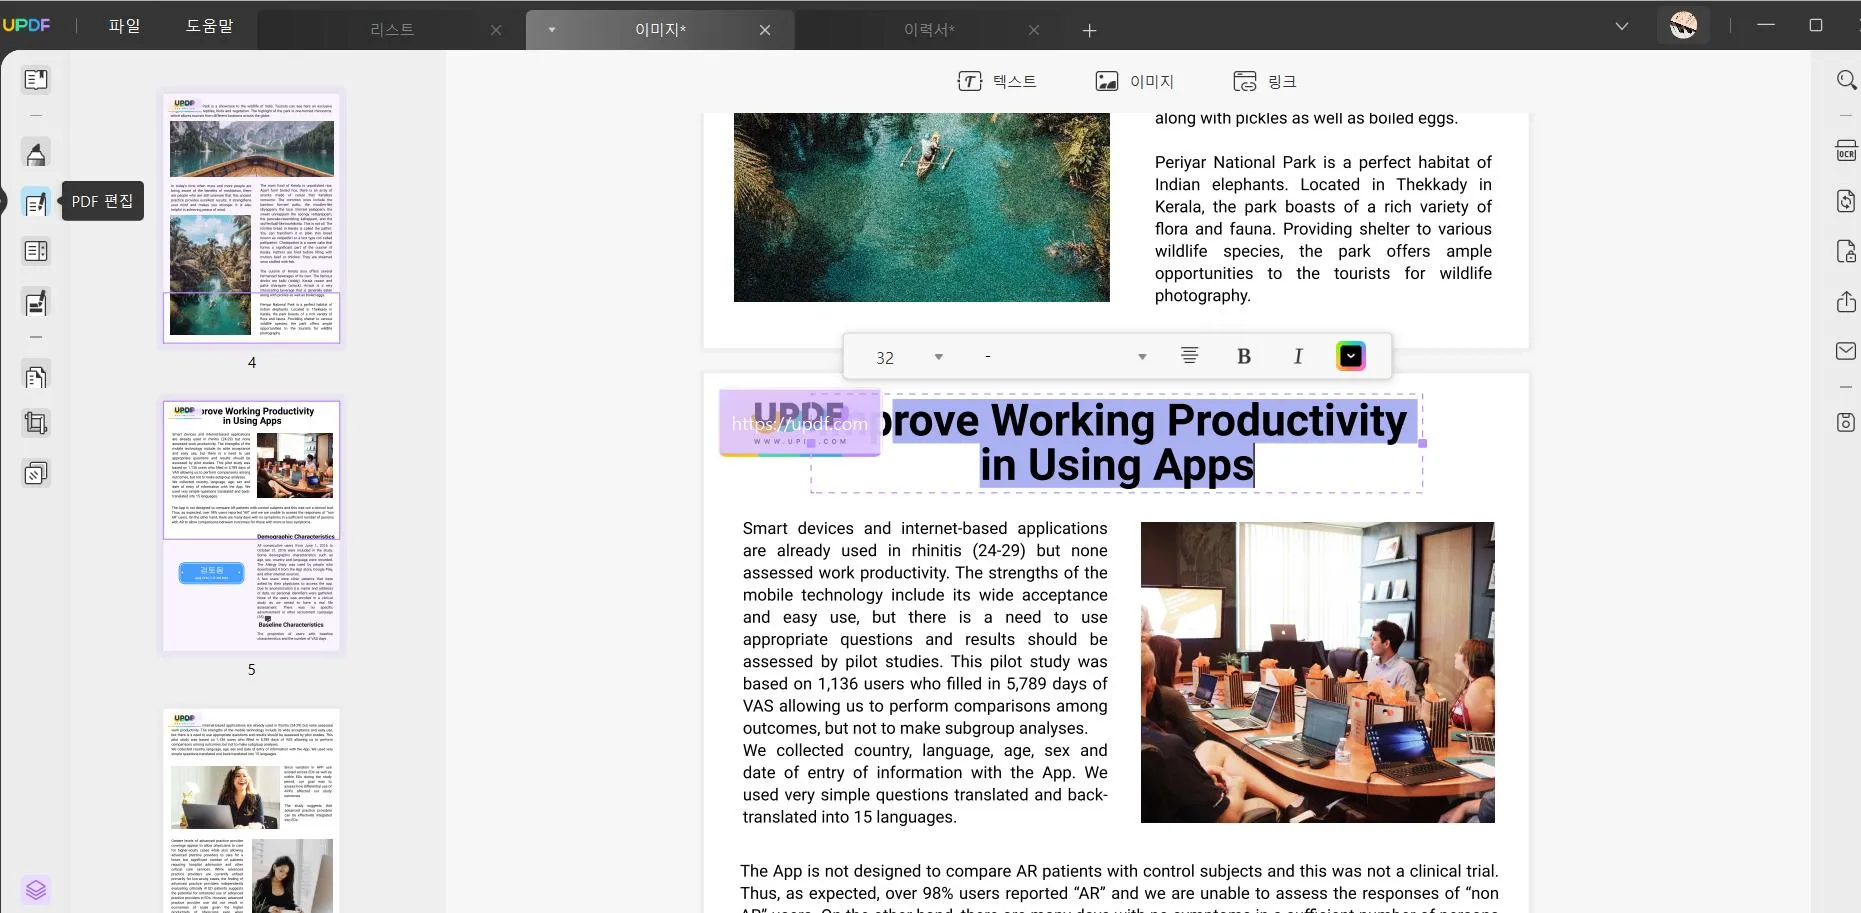Add a new tab with plus button

coord(1089,31)
